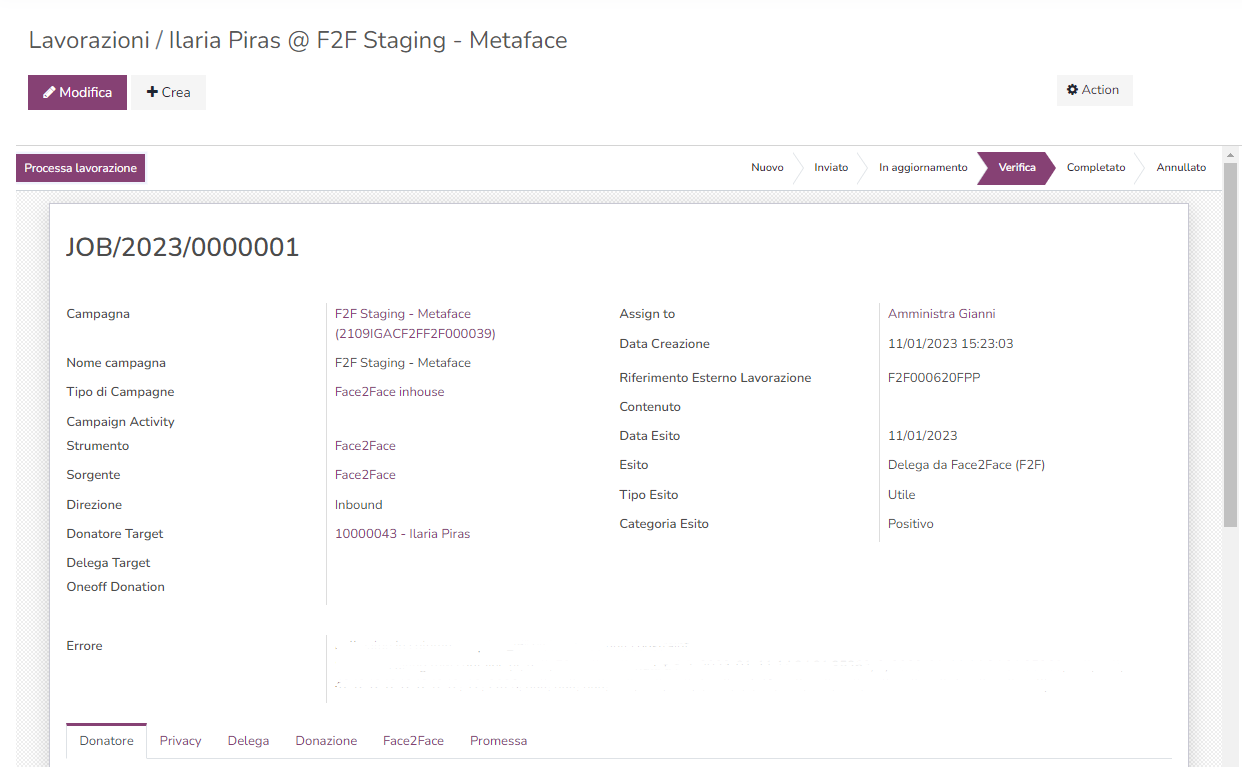Select In aggiornamento status stage
The height and width of the screenshot is (767, 1242).
(922, 168)
